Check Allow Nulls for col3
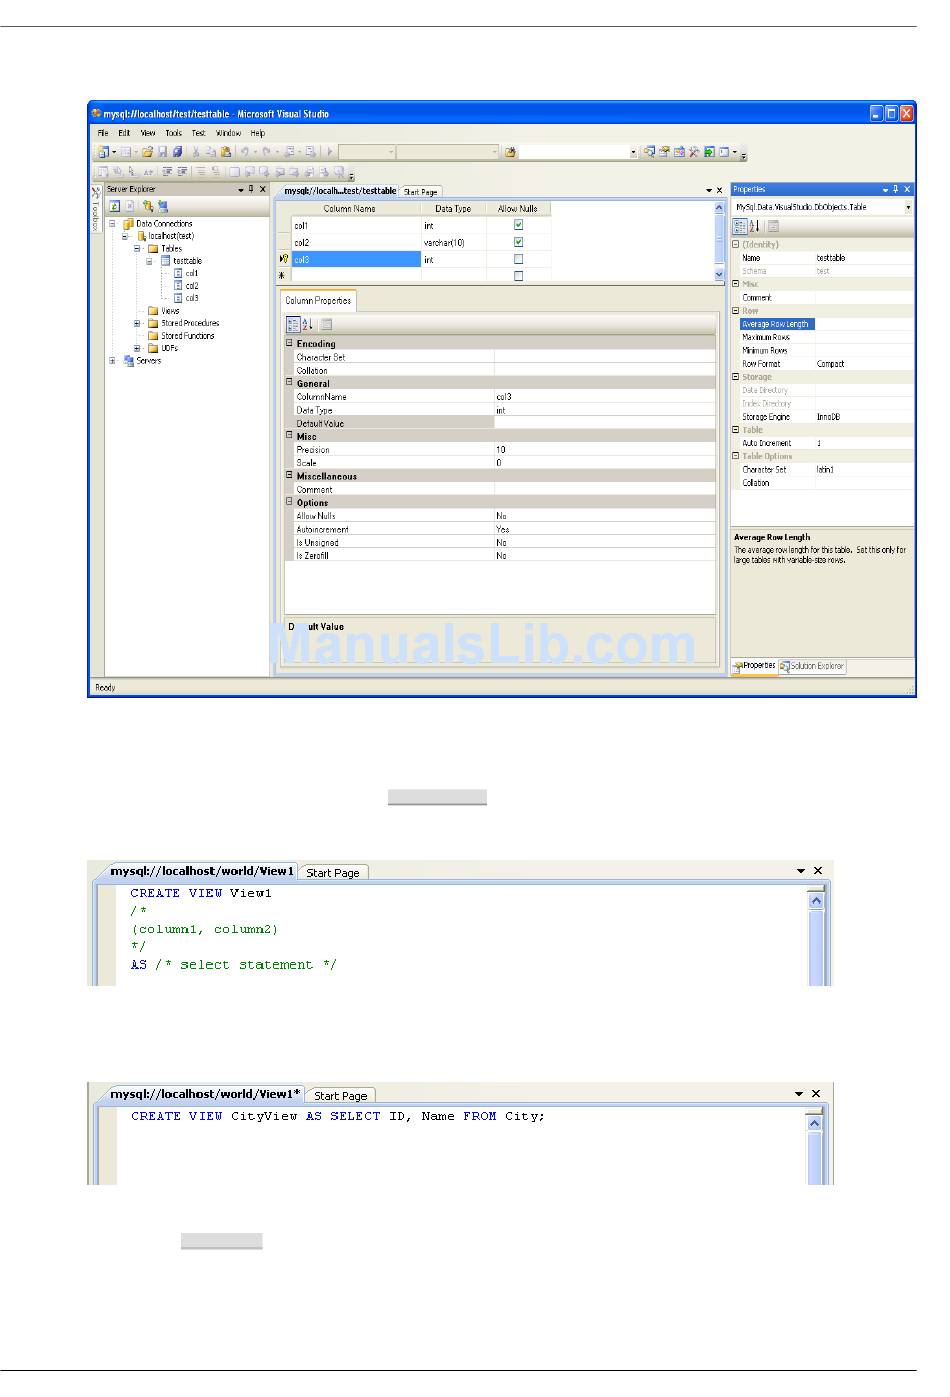 coord(518,259)
